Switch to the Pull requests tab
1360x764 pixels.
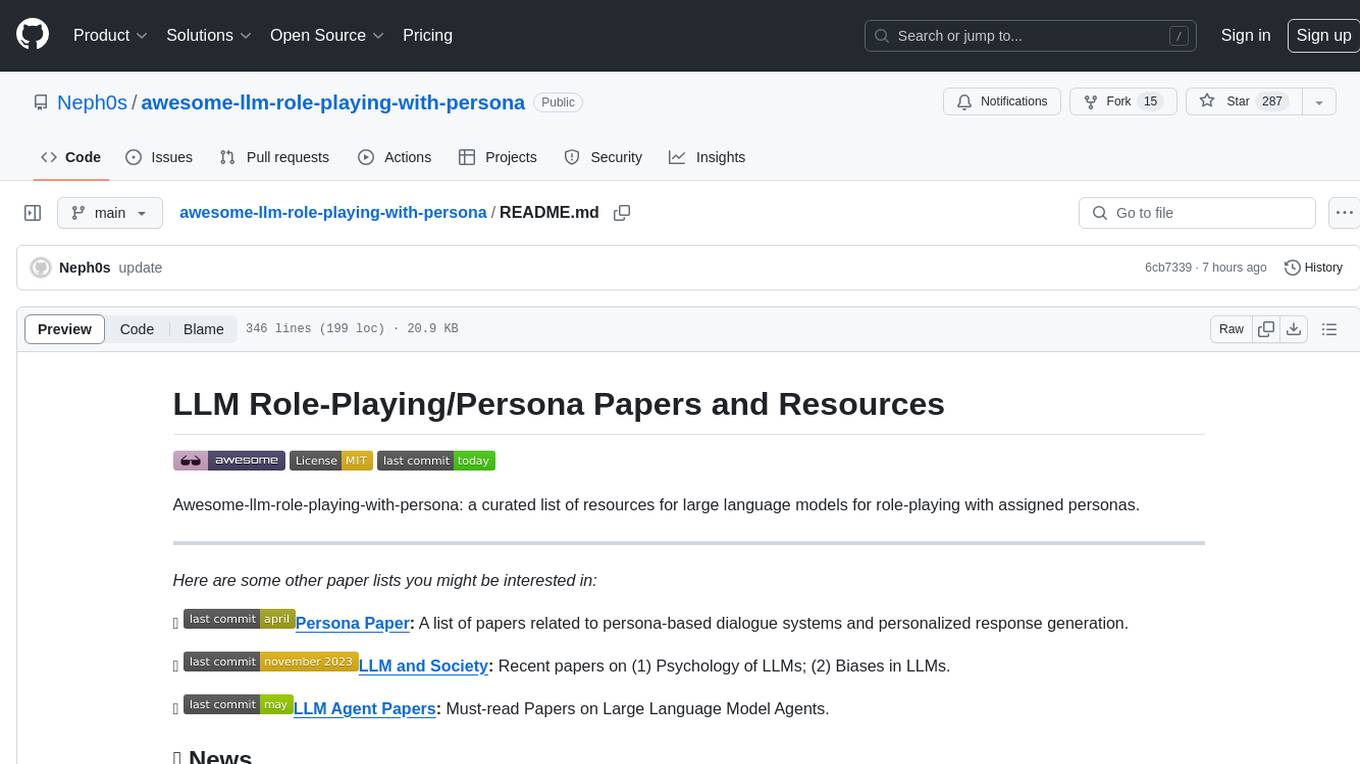pyautogui.click(x=274, y=157)
